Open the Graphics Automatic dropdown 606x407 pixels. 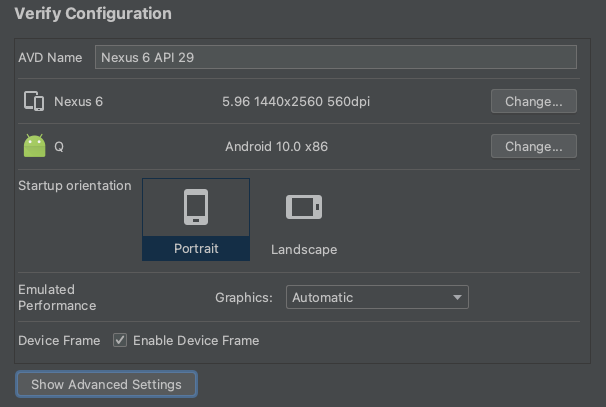377,297
